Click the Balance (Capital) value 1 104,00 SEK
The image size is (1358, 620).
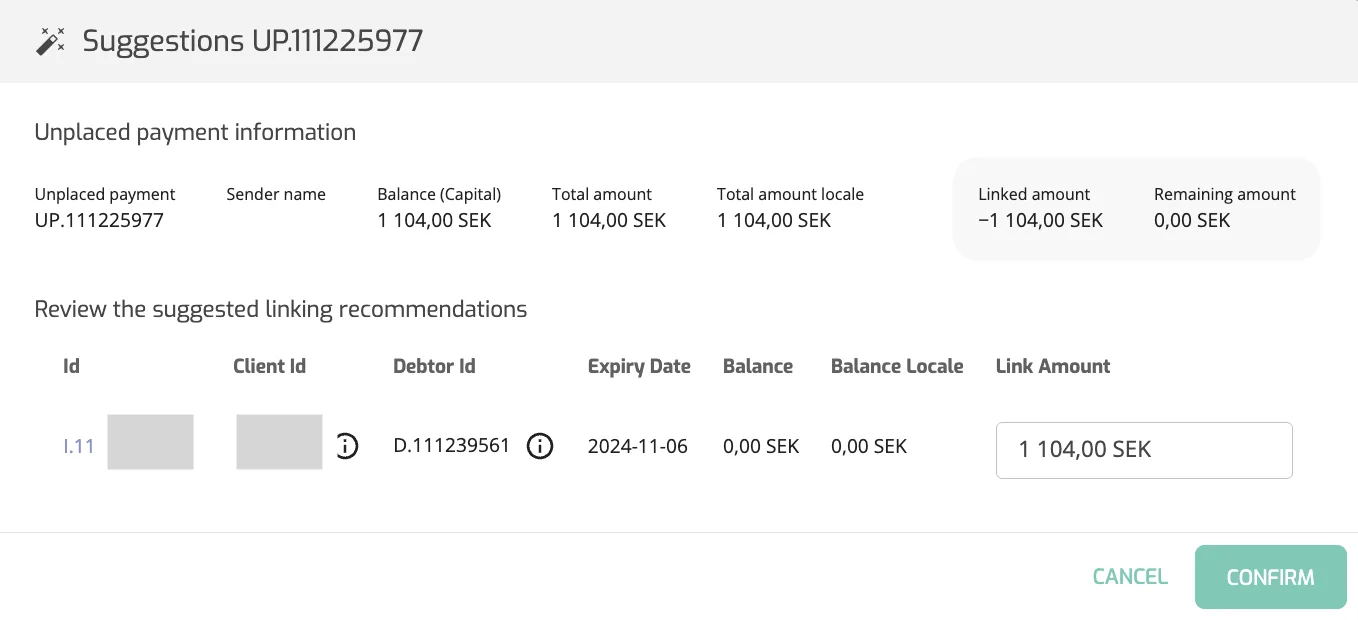click(434, 220)
